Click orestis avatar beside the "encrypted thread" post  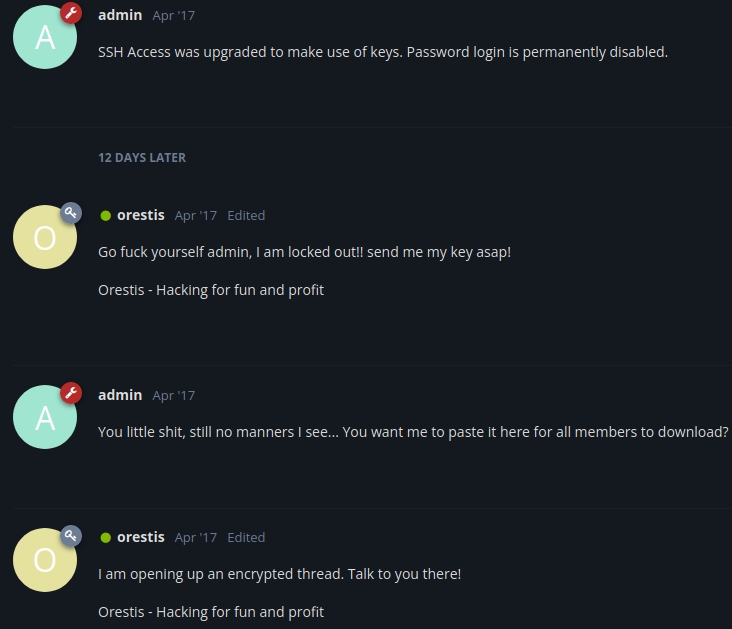point(44,559)
